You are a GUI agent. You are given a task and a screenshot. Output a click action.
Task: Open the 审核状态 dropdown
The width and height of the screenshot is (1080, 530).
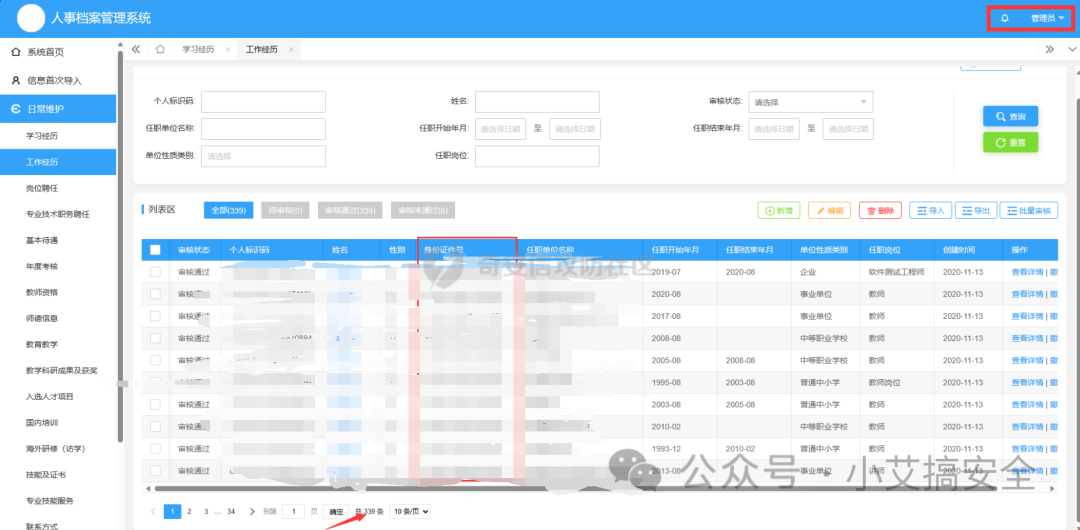tap(811, 102)
